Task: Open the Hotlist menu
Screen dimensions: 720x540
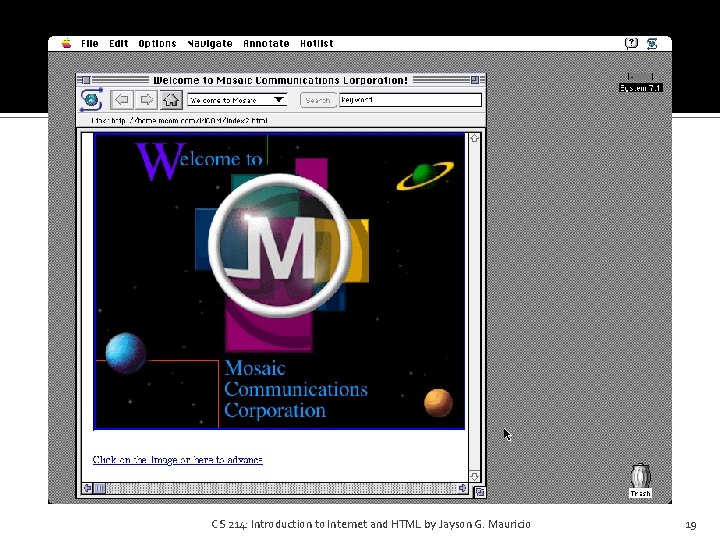Action: [x=317, y=44]
